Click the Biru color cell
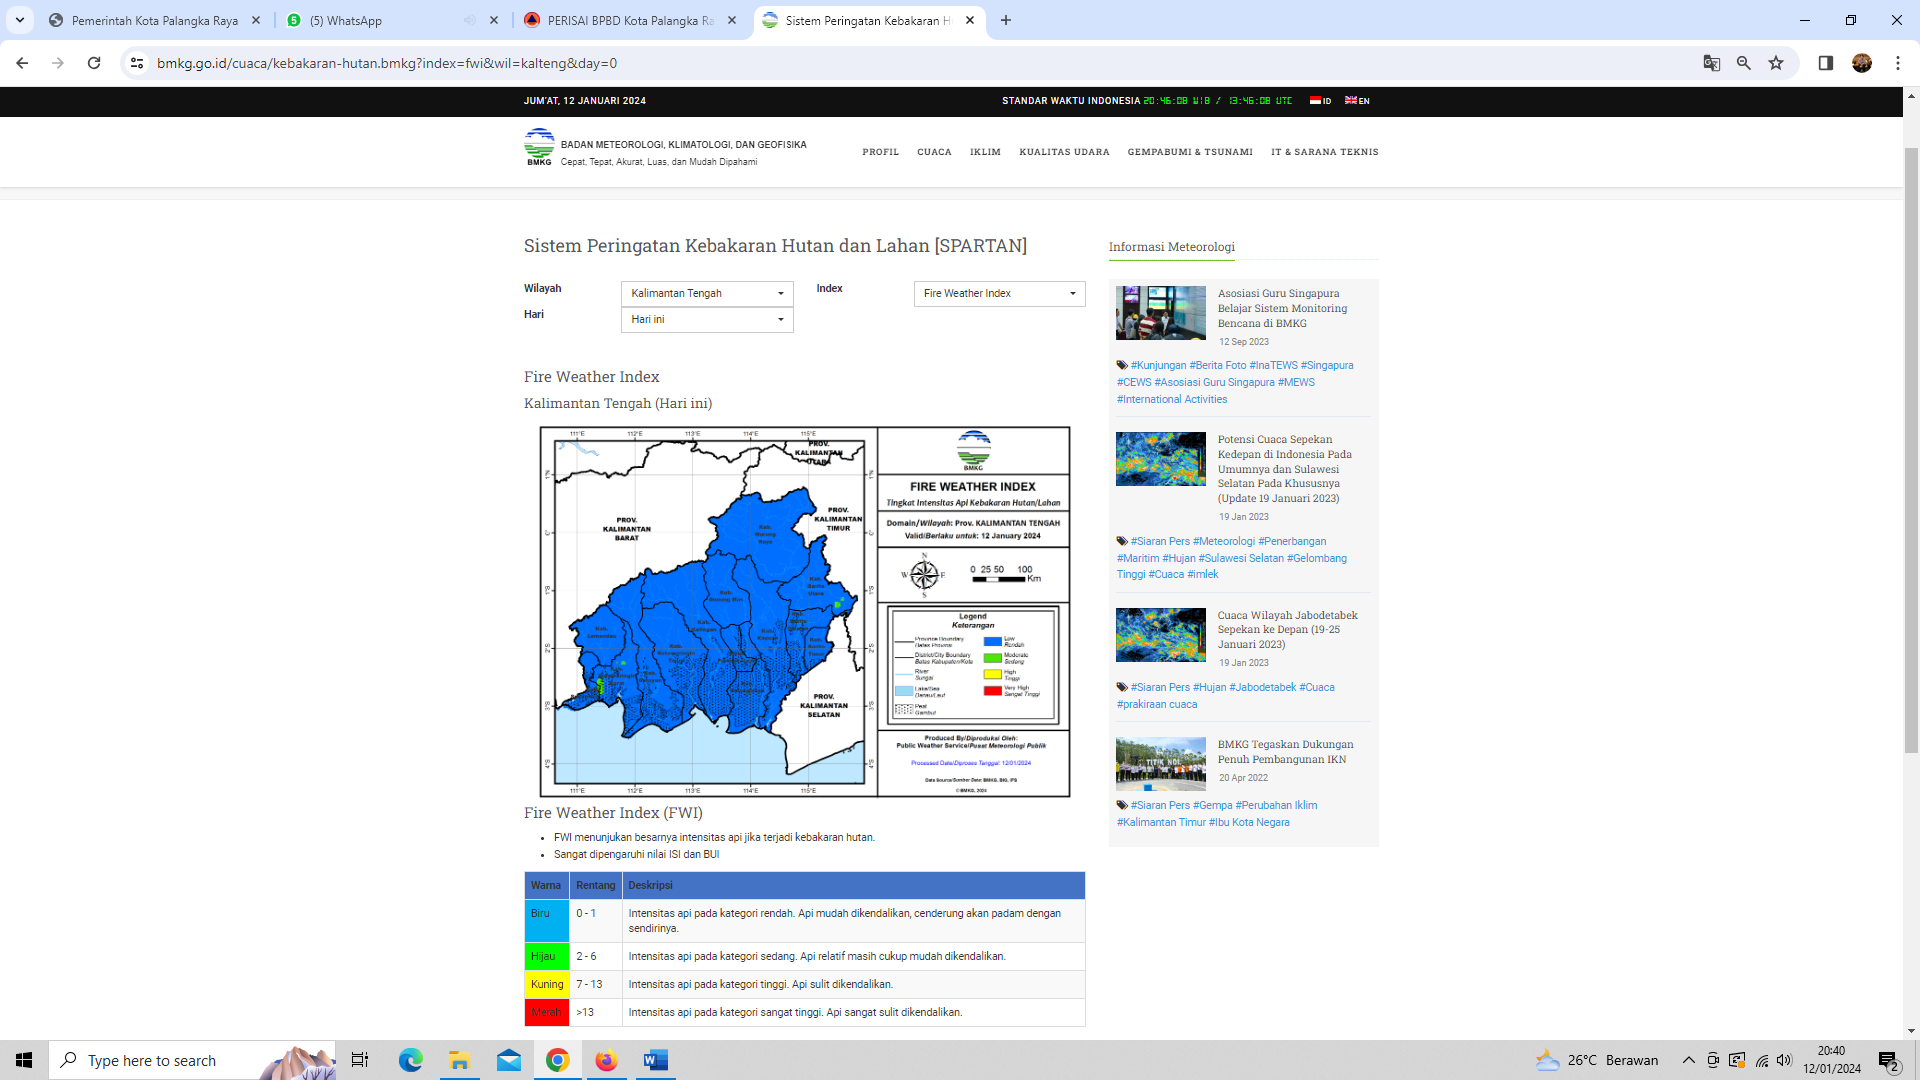Screen dimensions: 1920x1080 (546, 921)
